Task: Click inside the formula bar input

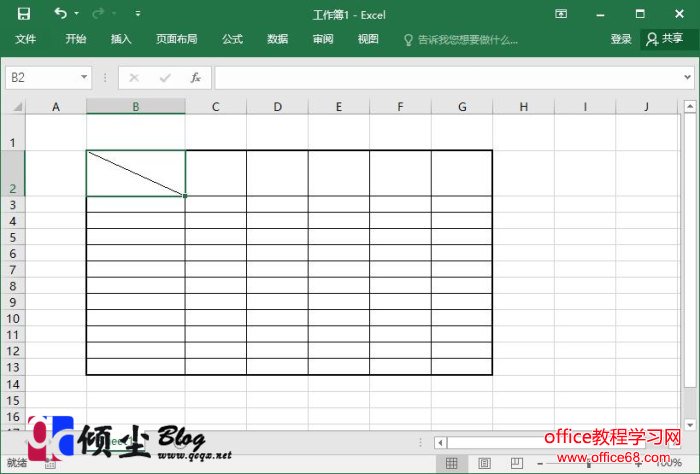Action: pos(448,78)
